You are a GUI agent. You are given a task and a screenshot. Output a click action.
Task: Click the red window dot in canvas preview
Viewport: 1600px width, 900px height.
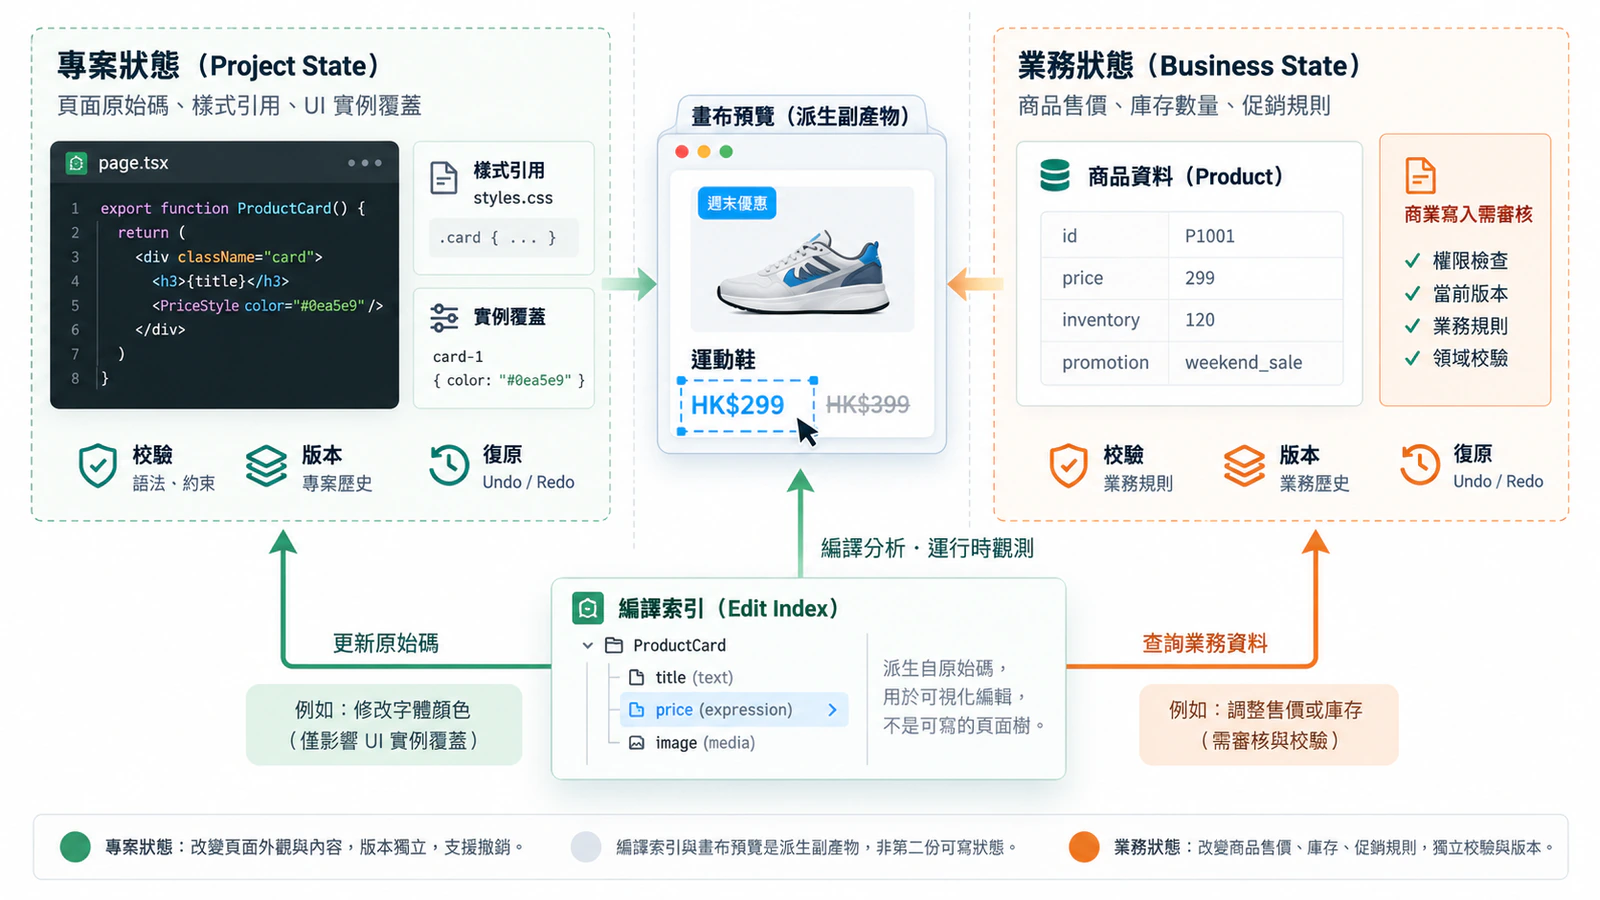click(x=682, y=151)
